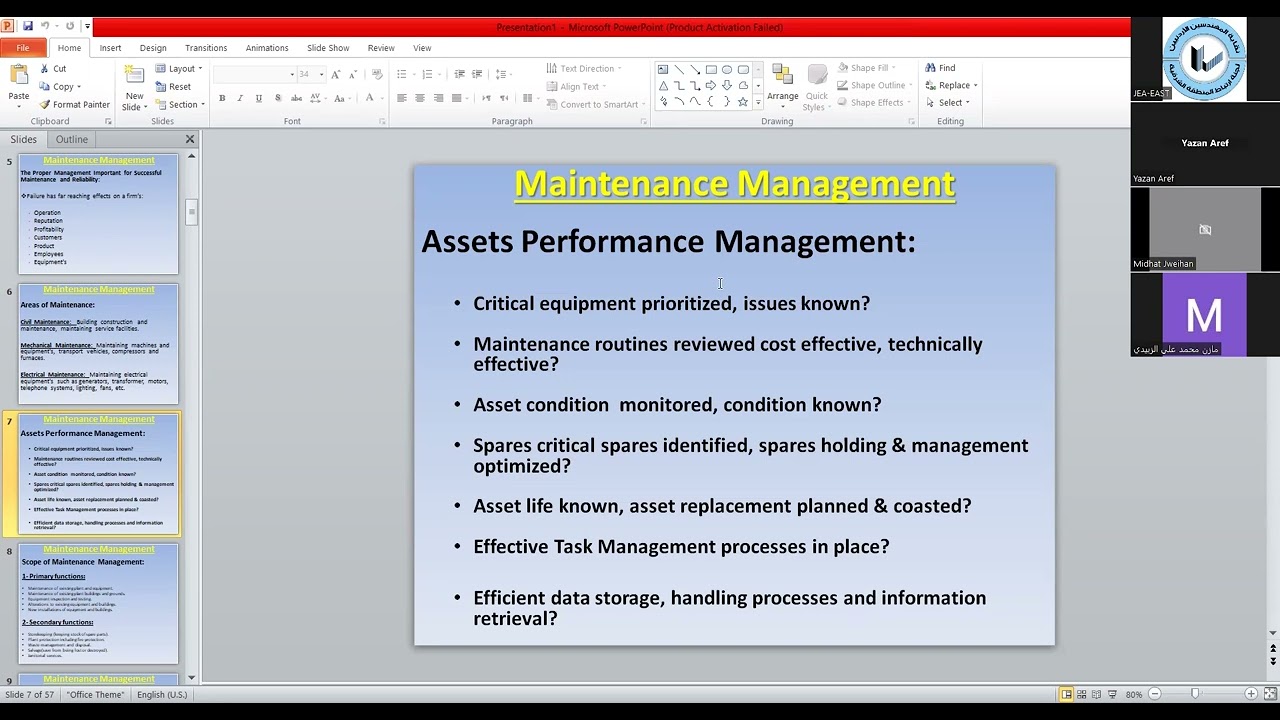The width and height of the screenshot is (1280, 720).
Task: Open the Arrange tool in Drawing group
Action: pos(782,87)
